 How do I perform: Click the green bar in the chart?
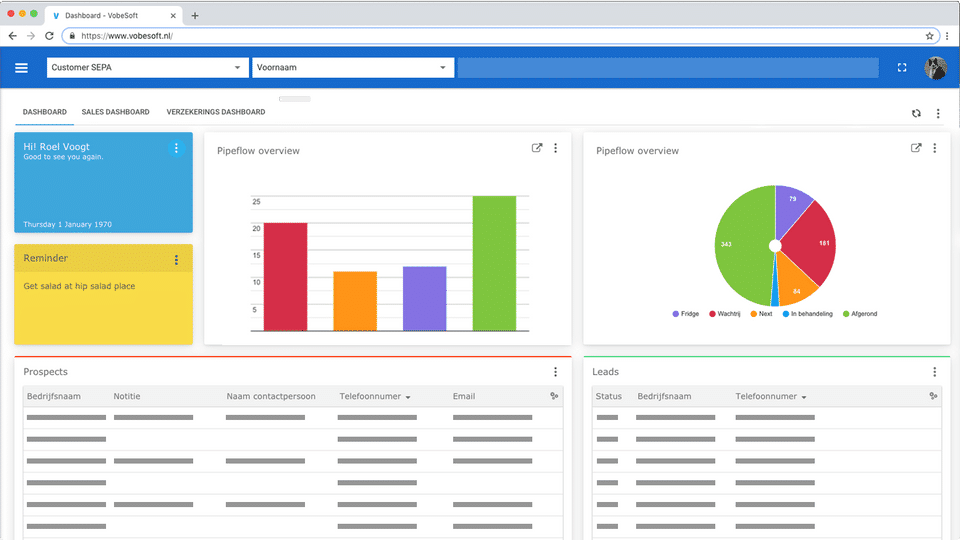click(494, 263)
